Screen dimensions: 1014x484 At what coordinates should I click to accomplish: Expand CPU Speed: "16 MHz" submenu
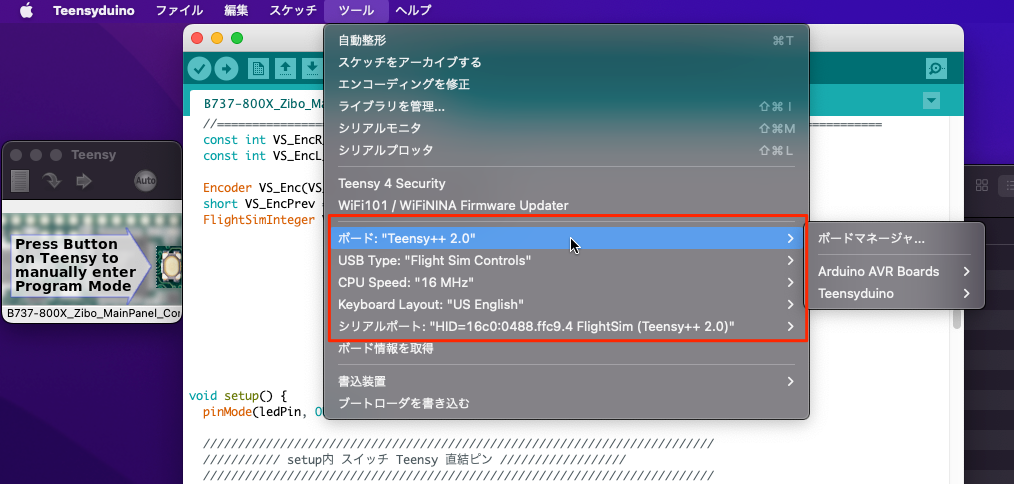(x=566, y=282)
